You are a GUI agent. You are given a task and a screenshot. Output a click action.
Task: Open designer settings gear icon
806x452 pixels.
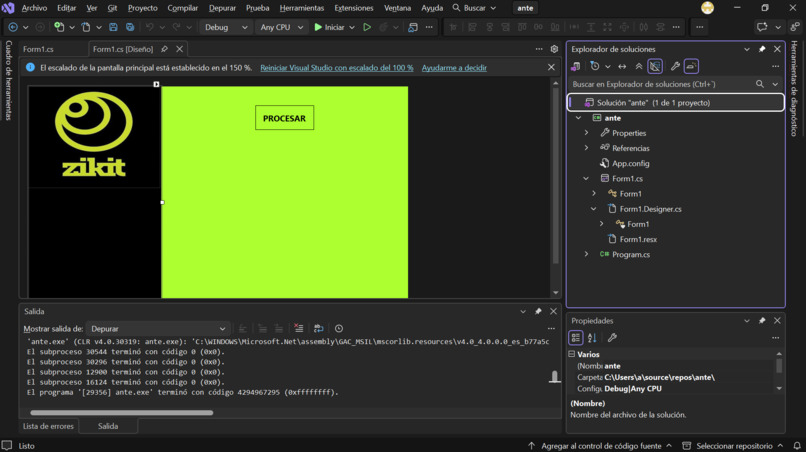pos(554,49)
